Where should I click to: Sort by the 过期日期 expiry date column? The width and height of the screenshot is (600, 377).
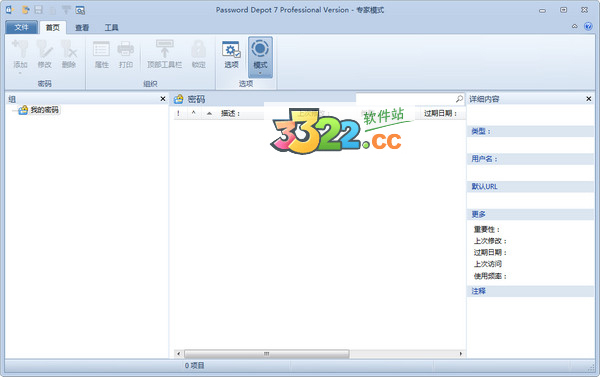440,113
